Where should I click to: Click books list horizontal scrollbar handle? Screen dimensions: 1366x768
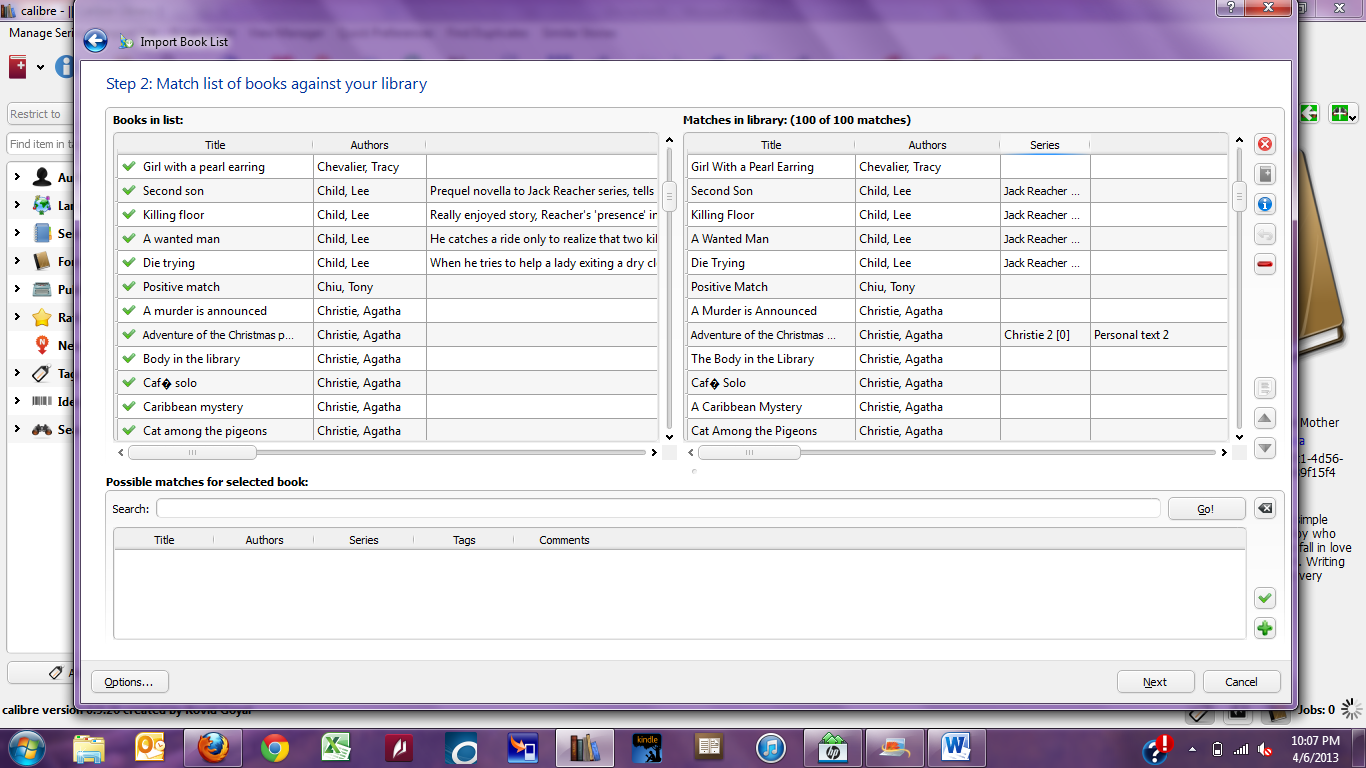tap(192, 452)
